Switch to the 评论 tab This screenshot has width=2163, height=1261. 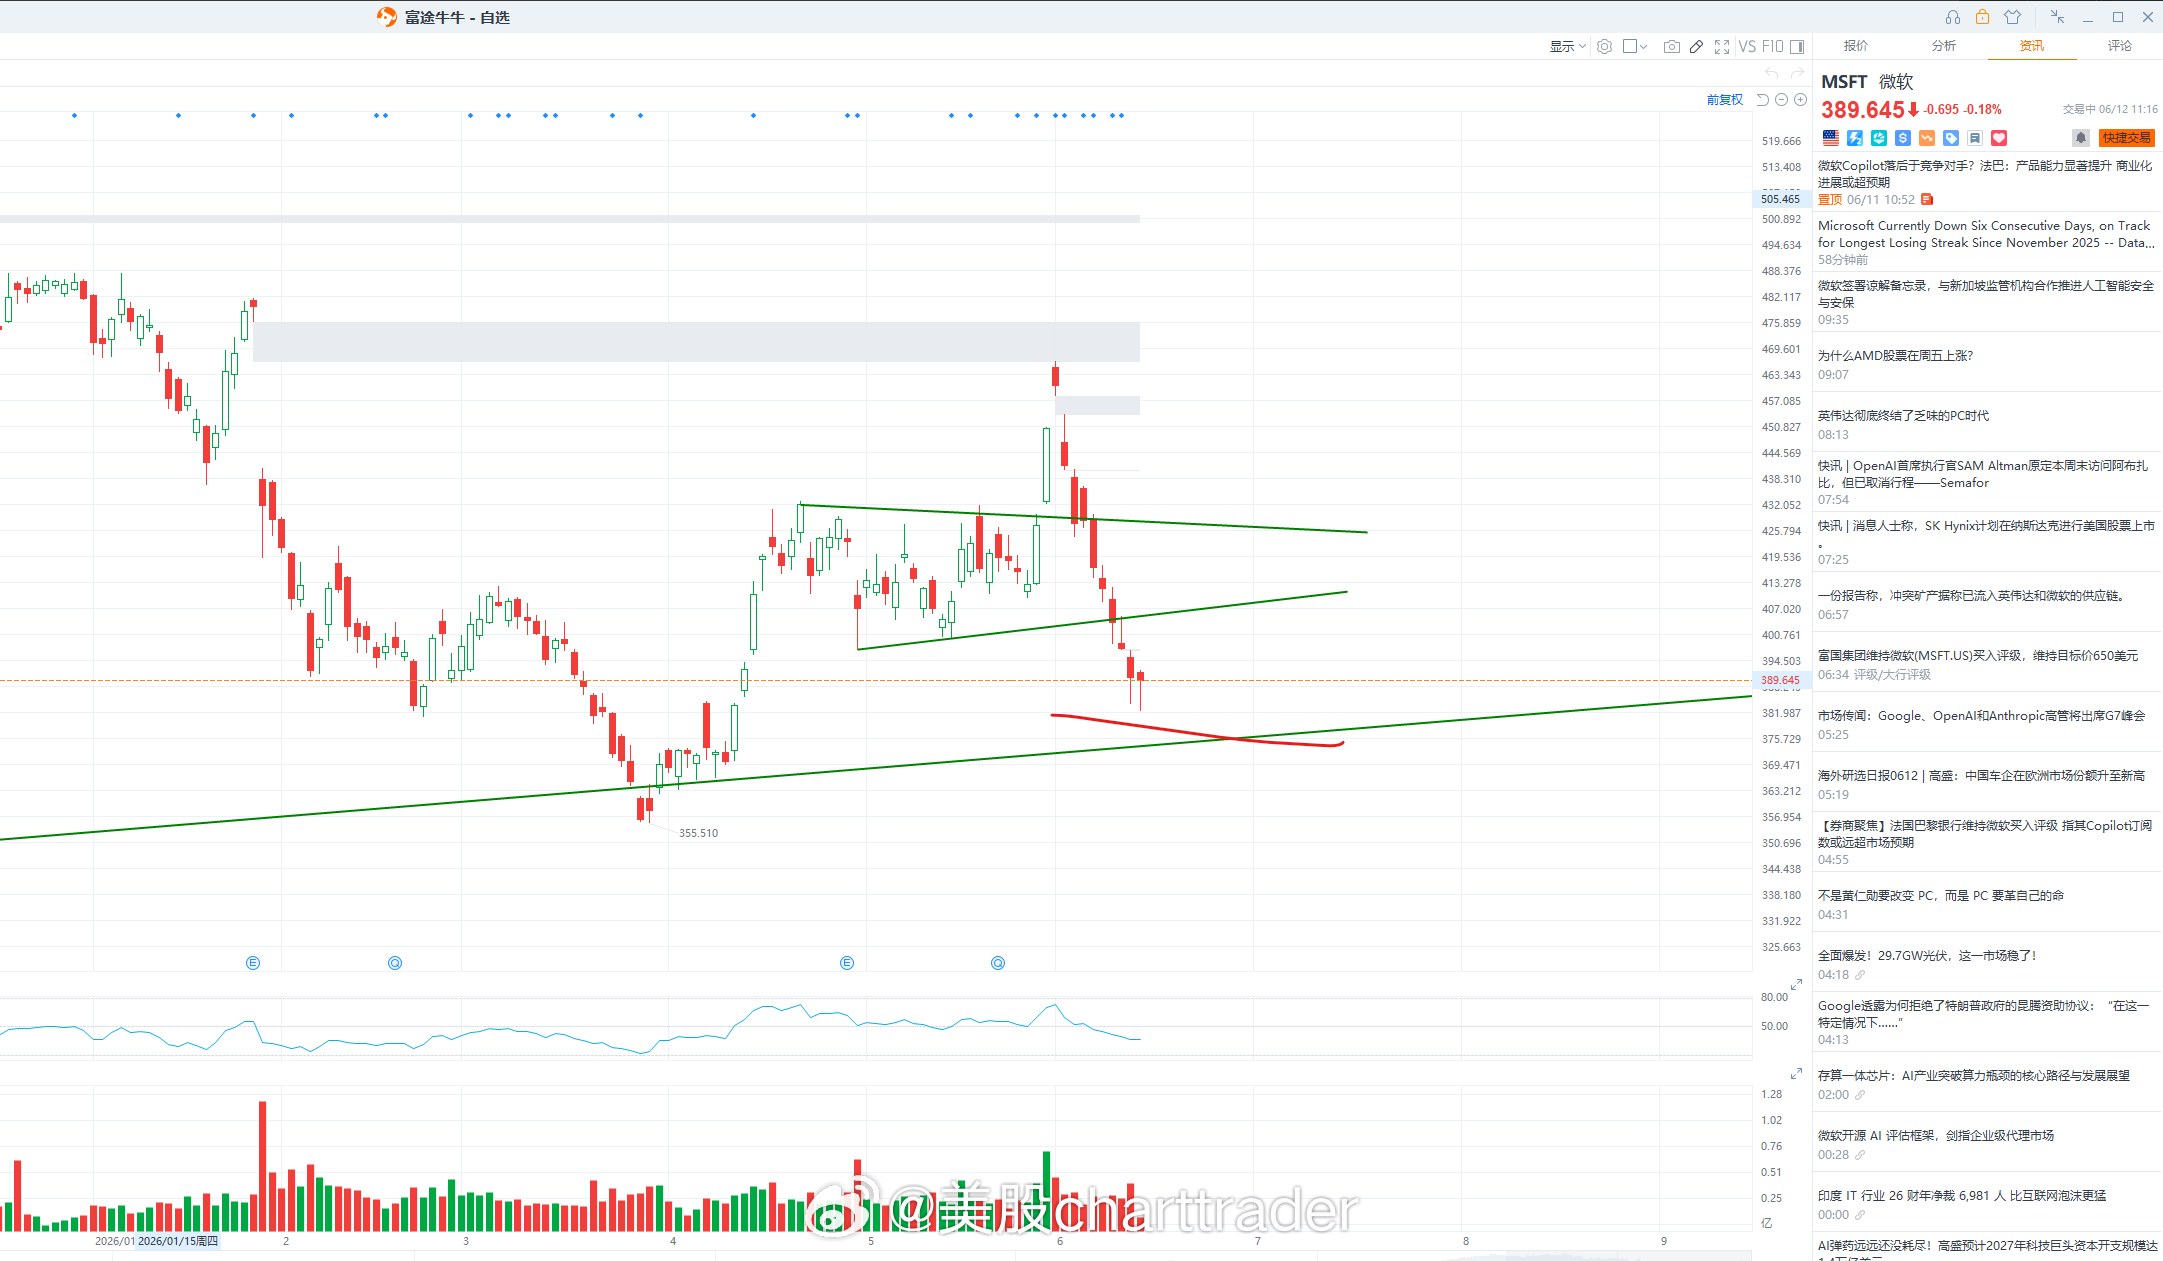click(2120, 46)
